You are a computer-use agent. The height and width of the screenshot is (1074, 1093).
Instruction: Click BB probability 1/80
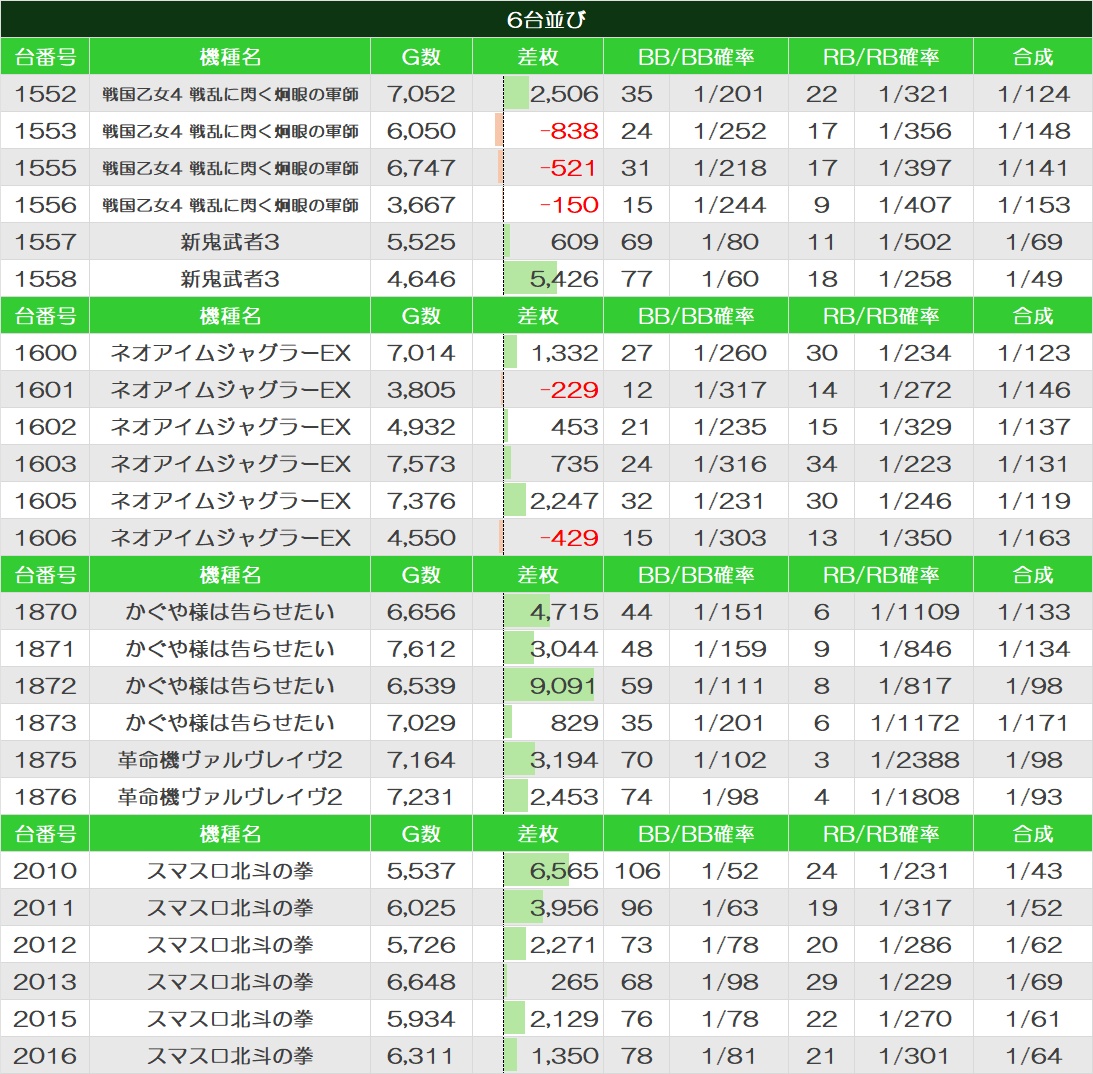[730, 242]
